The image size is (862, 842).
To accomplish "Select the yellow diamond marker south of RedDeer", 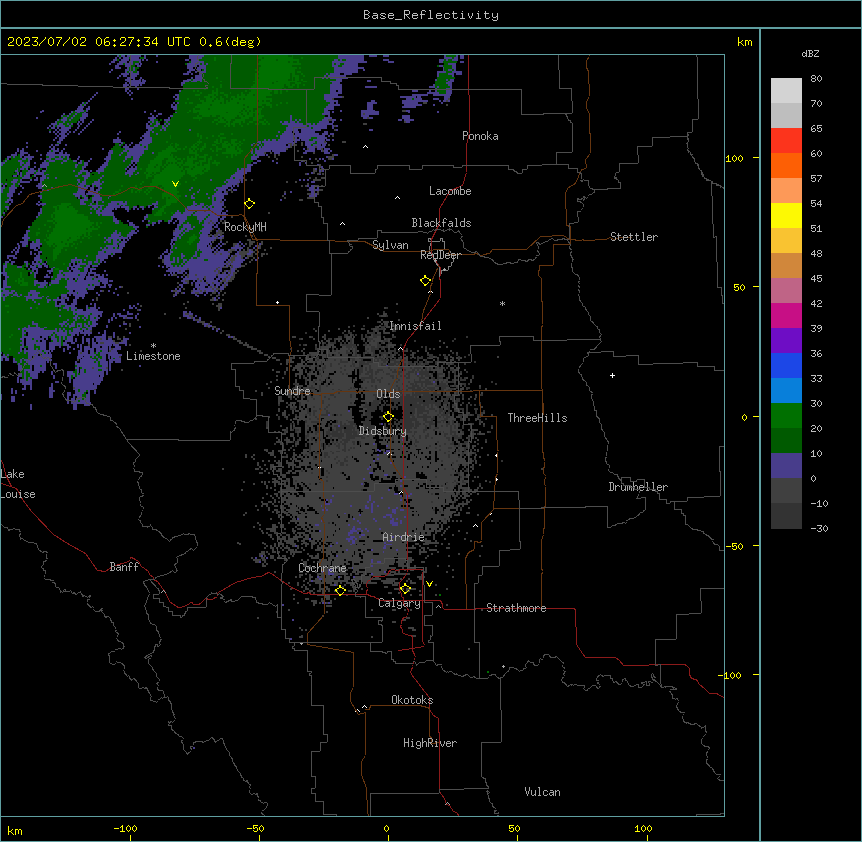I will click(x=426, y=281).
